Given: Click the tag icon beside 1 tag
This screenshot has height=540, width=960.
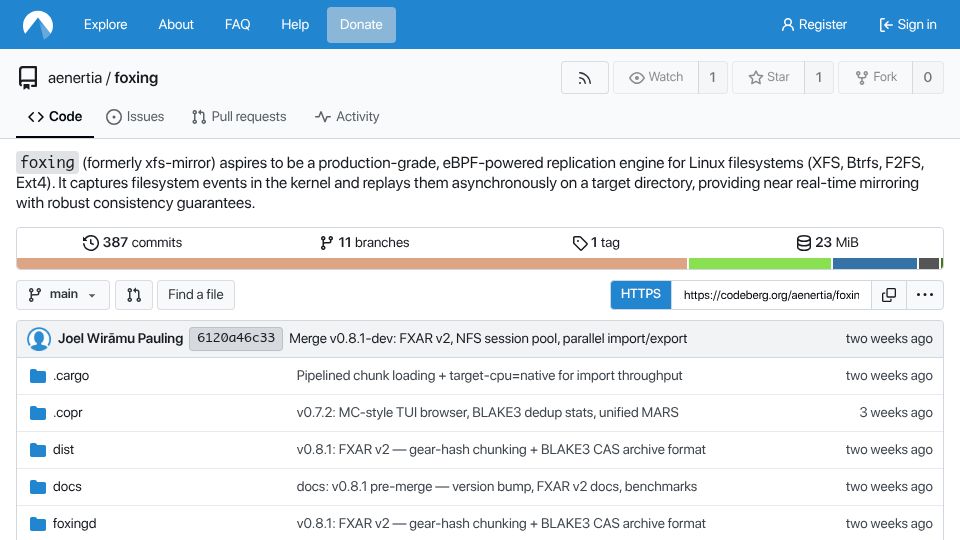Looking at the screenshot, I should pos(580,243).
